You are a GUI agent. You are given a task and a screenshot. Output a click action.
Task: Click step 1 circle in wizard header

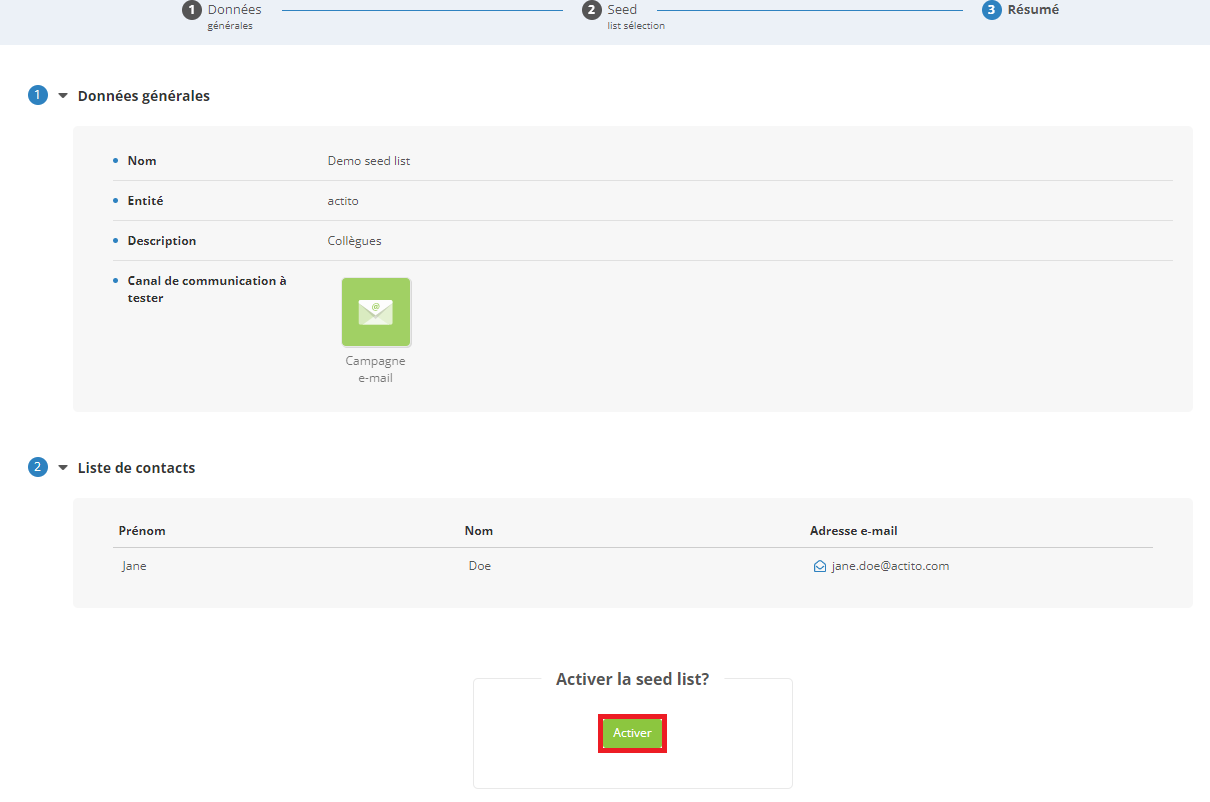(x=191, y=10)
